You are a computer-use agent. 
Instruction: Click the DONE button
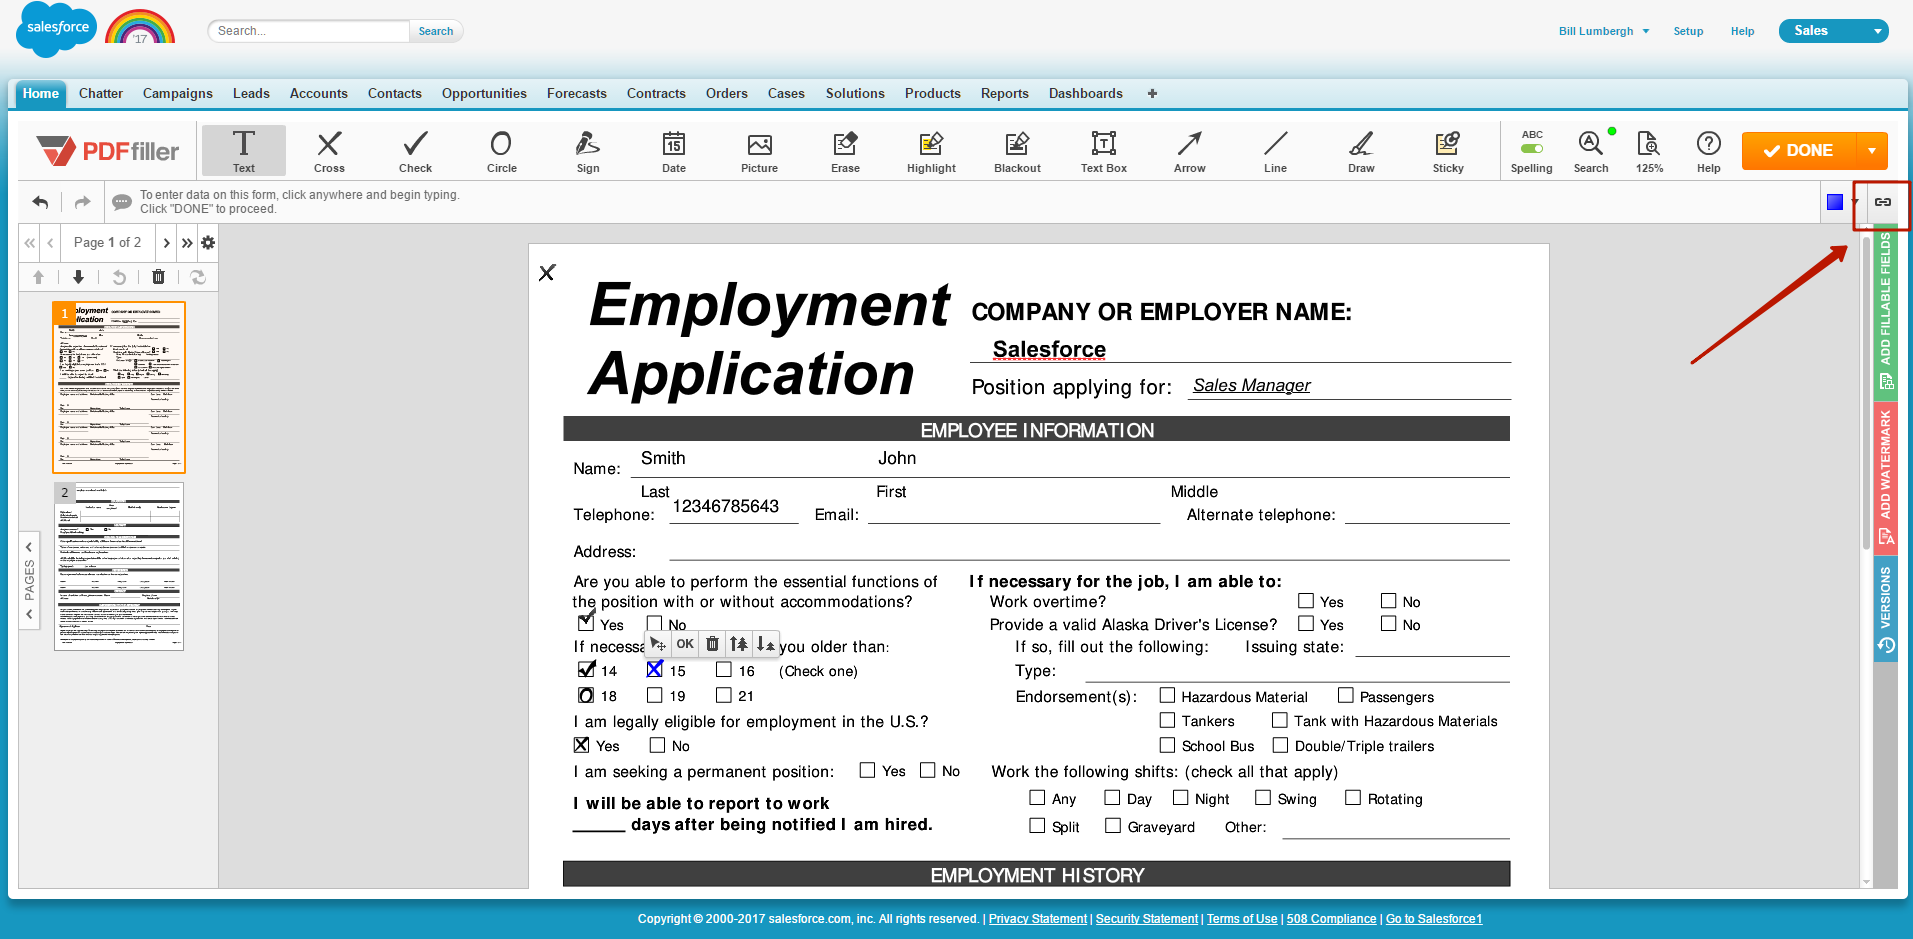pyautogui.click(x=1799, y=151)
